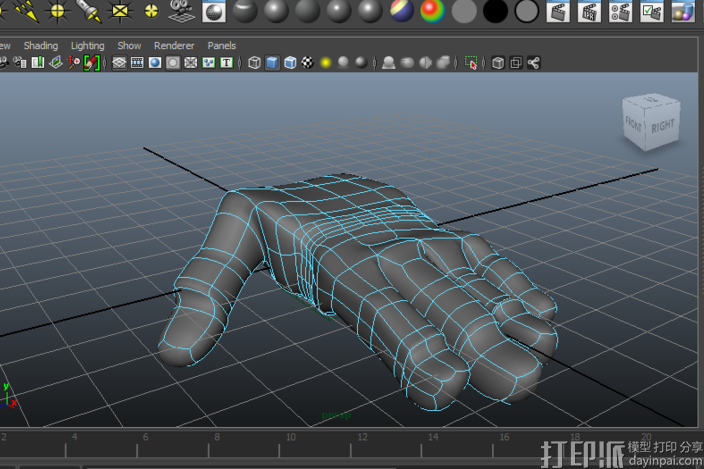Click the persp camera label in viewport
The width and height of the screenshot is (704, 469).
pyautogui.click(x=336, y=416)
